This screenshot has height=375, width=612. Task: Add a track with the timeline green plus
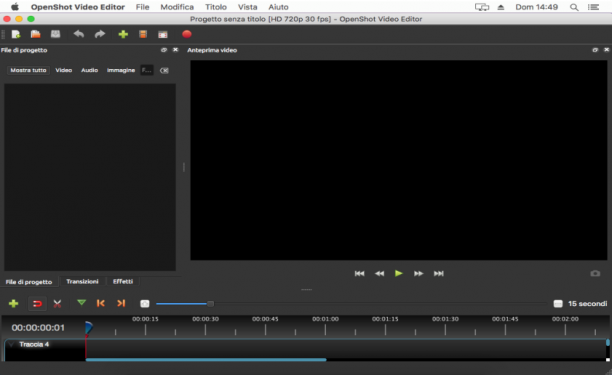14,304
